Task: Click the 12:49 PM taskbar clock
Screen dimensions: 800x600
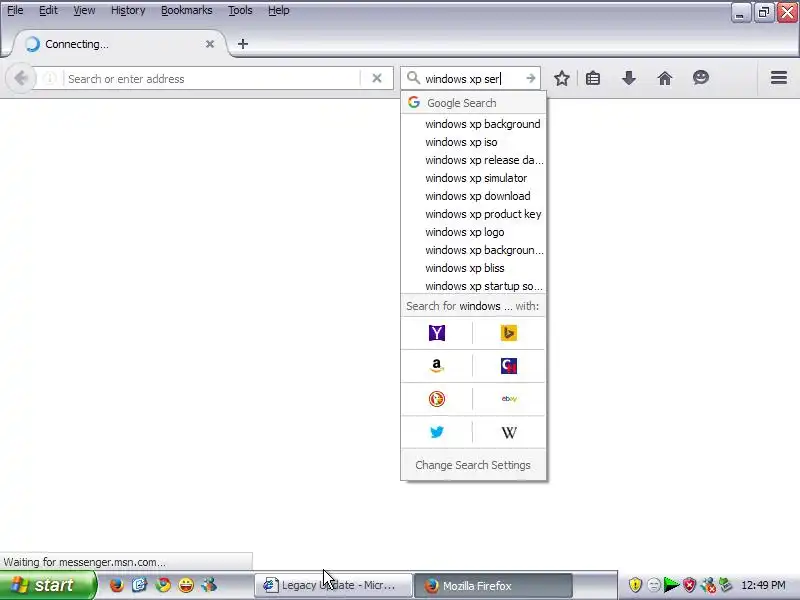Action: coord(763,585)
